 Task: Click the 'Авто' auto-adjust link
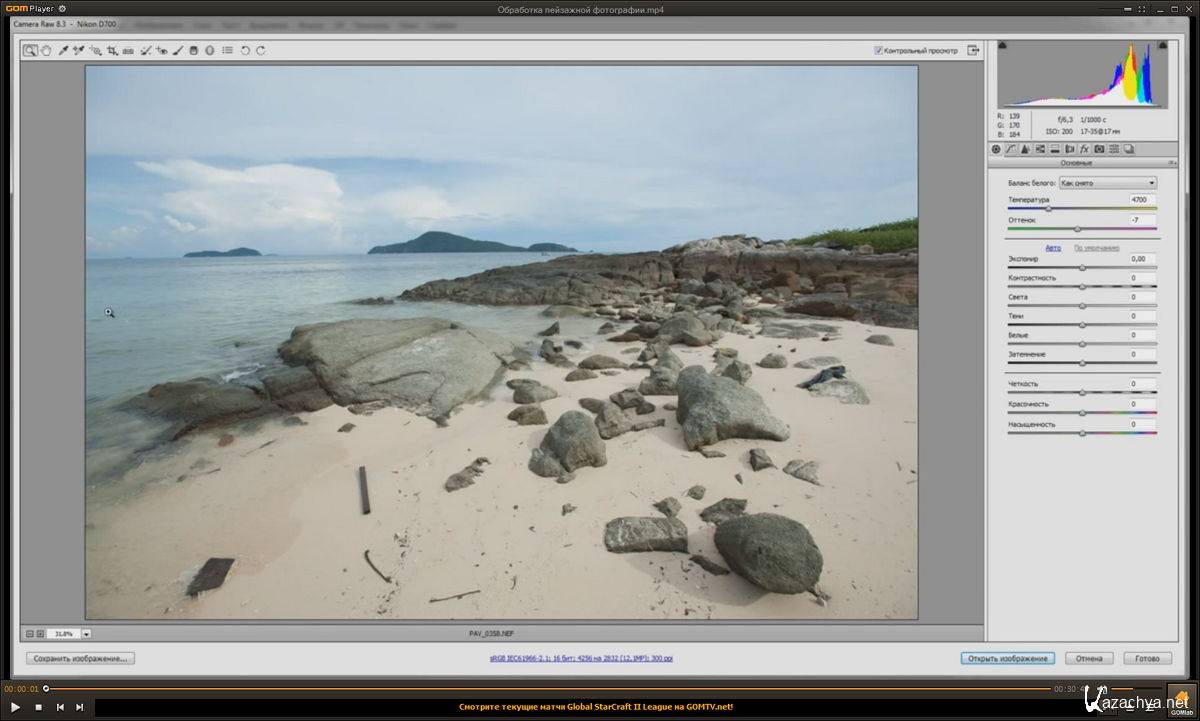click(1053, 247)
